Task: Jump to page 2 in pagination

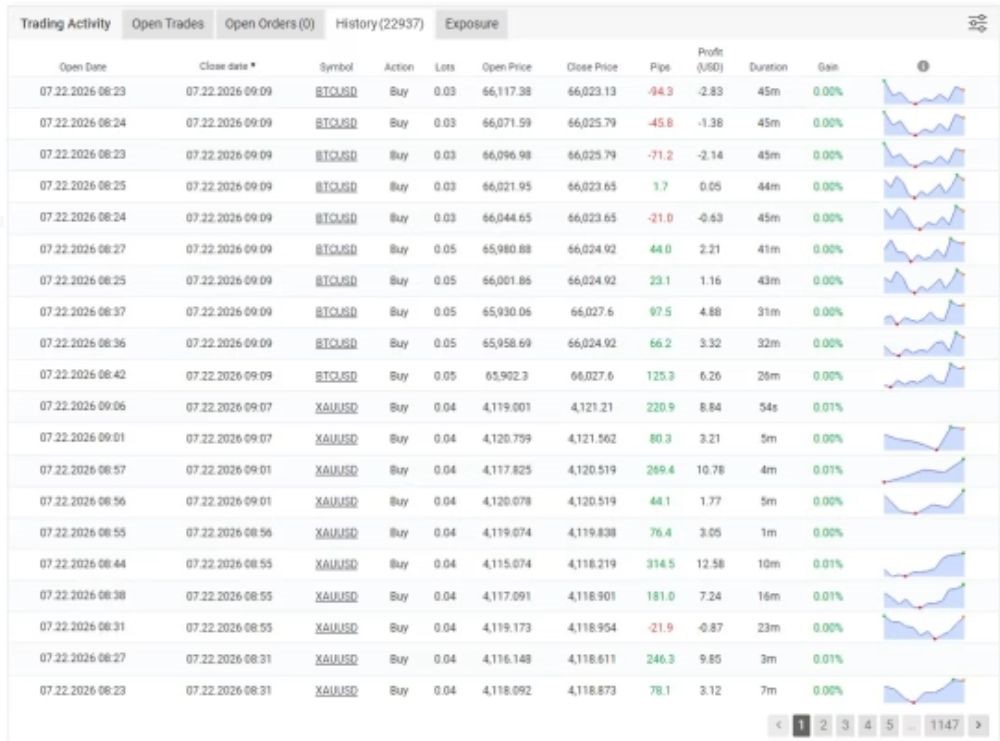Action: [823, 725]
